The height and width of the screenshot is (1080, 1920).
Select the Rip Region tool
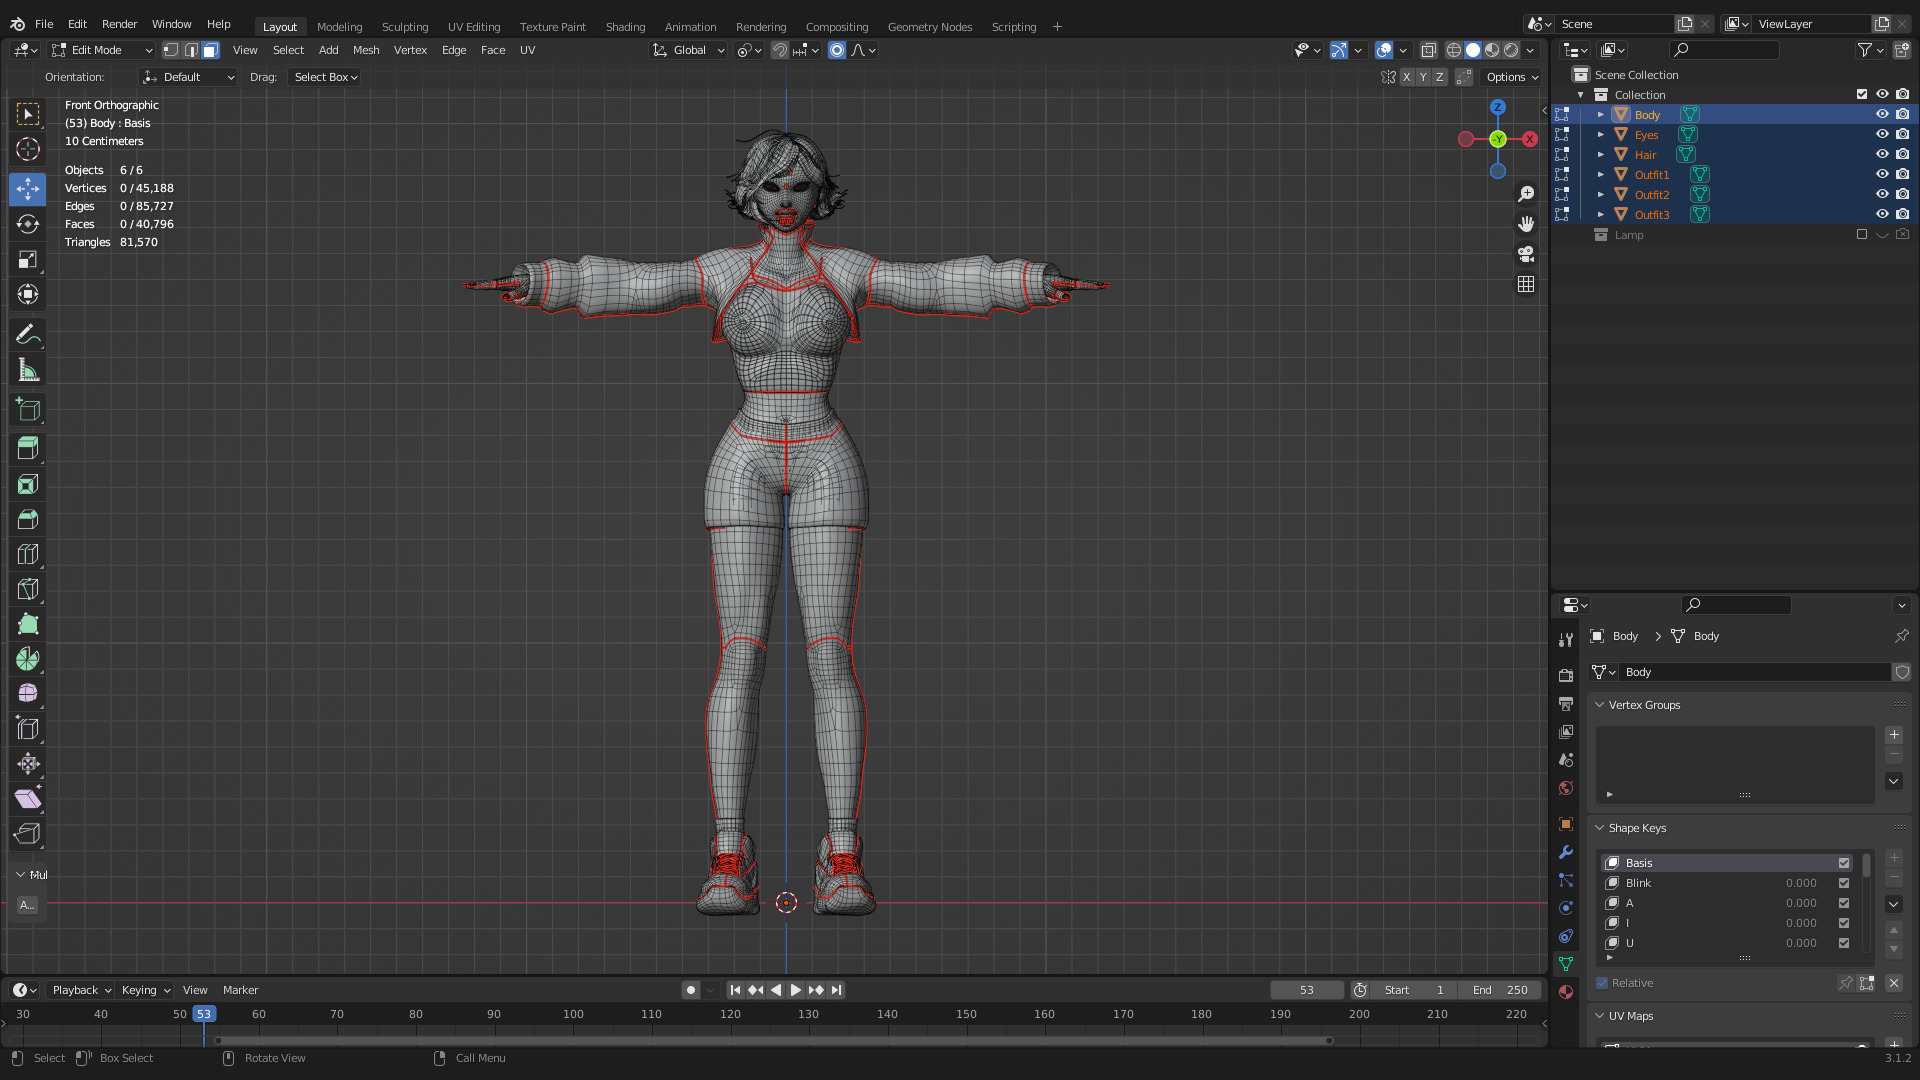[x=28, y=834]
